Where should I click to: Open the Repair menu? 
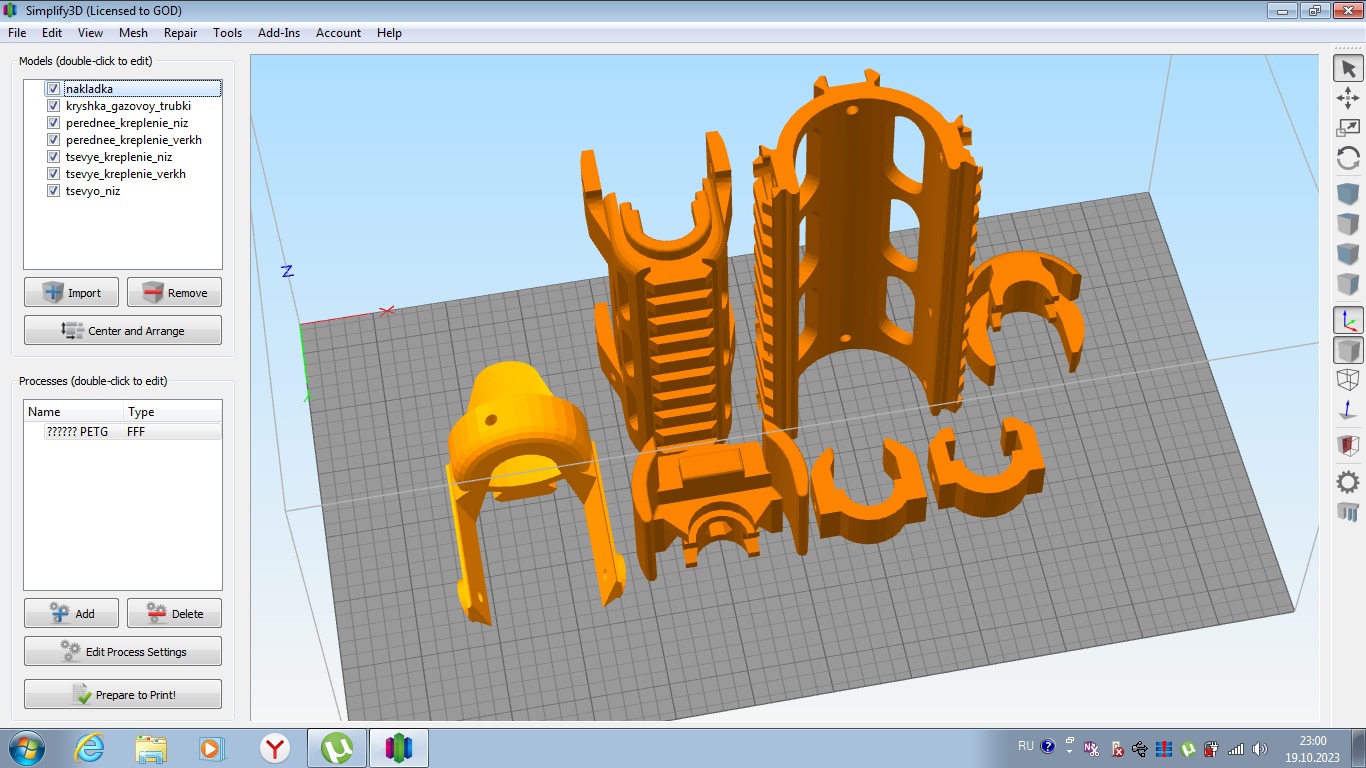point(180,33)
